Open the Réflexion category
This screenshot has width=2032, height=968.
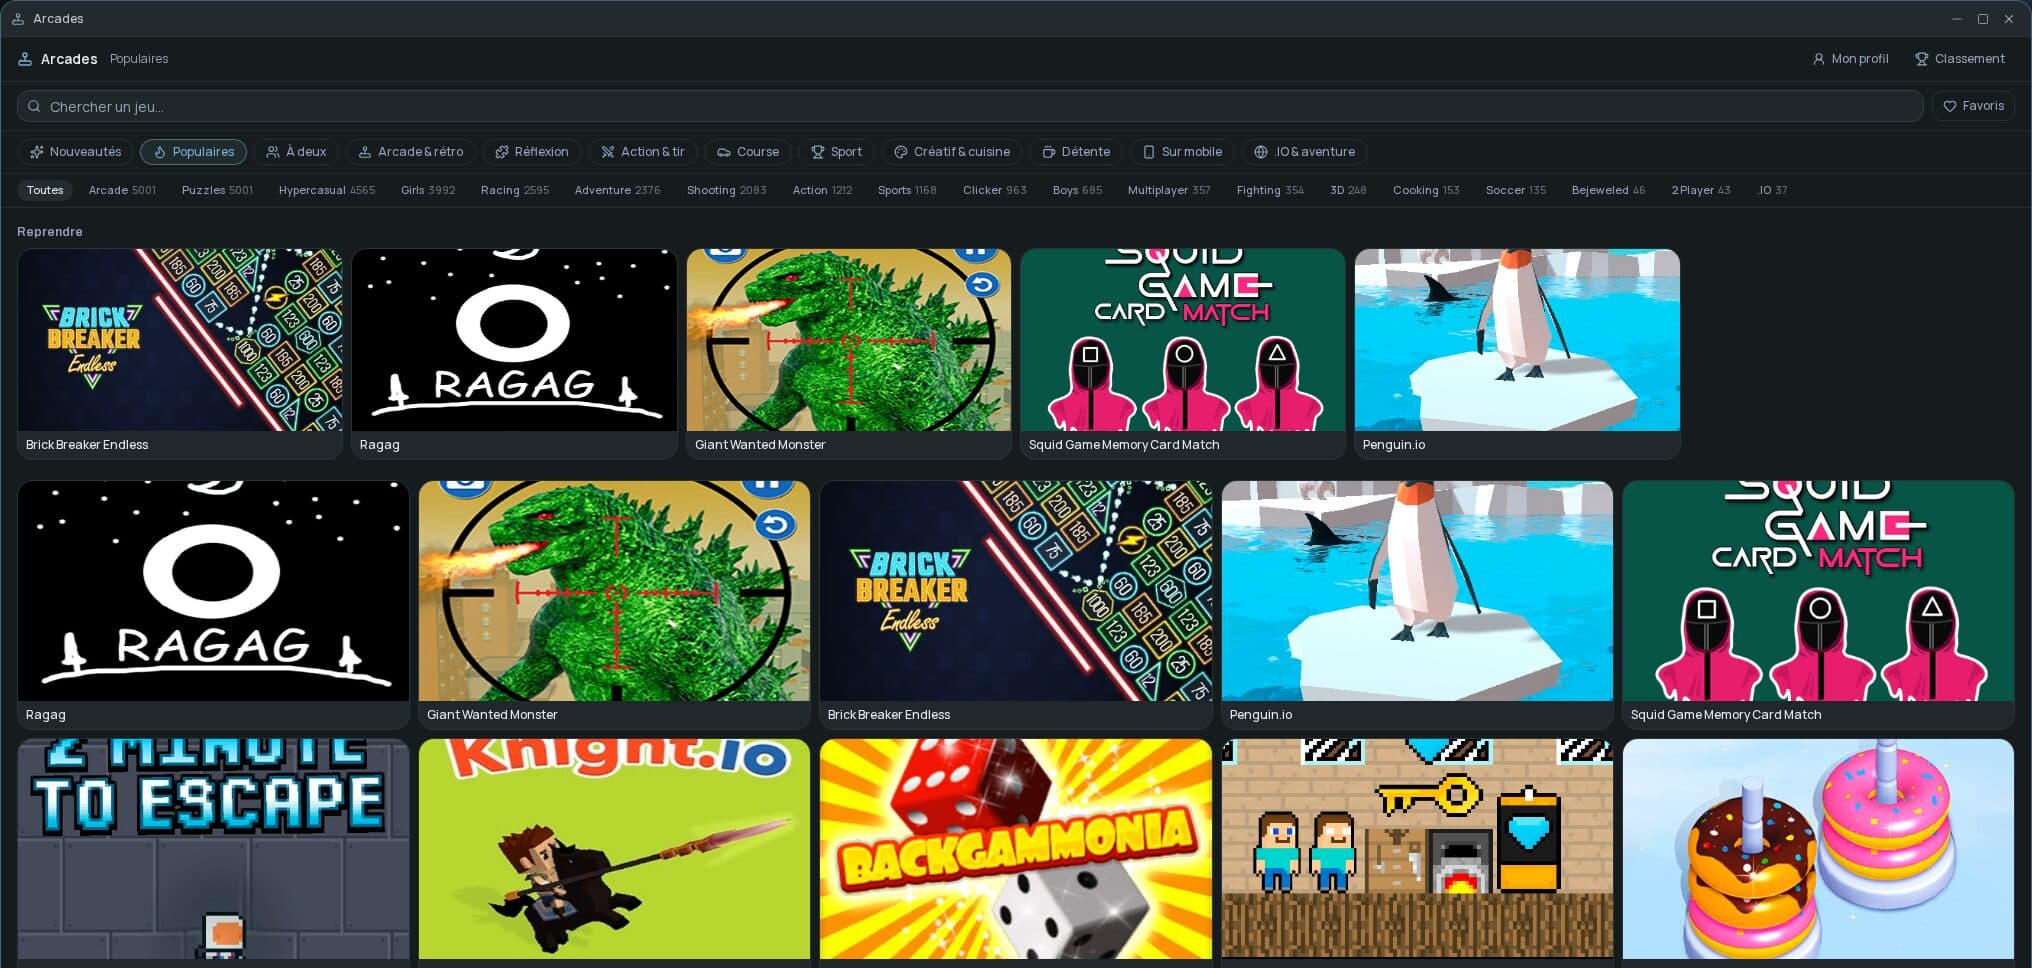coord(531,152)
